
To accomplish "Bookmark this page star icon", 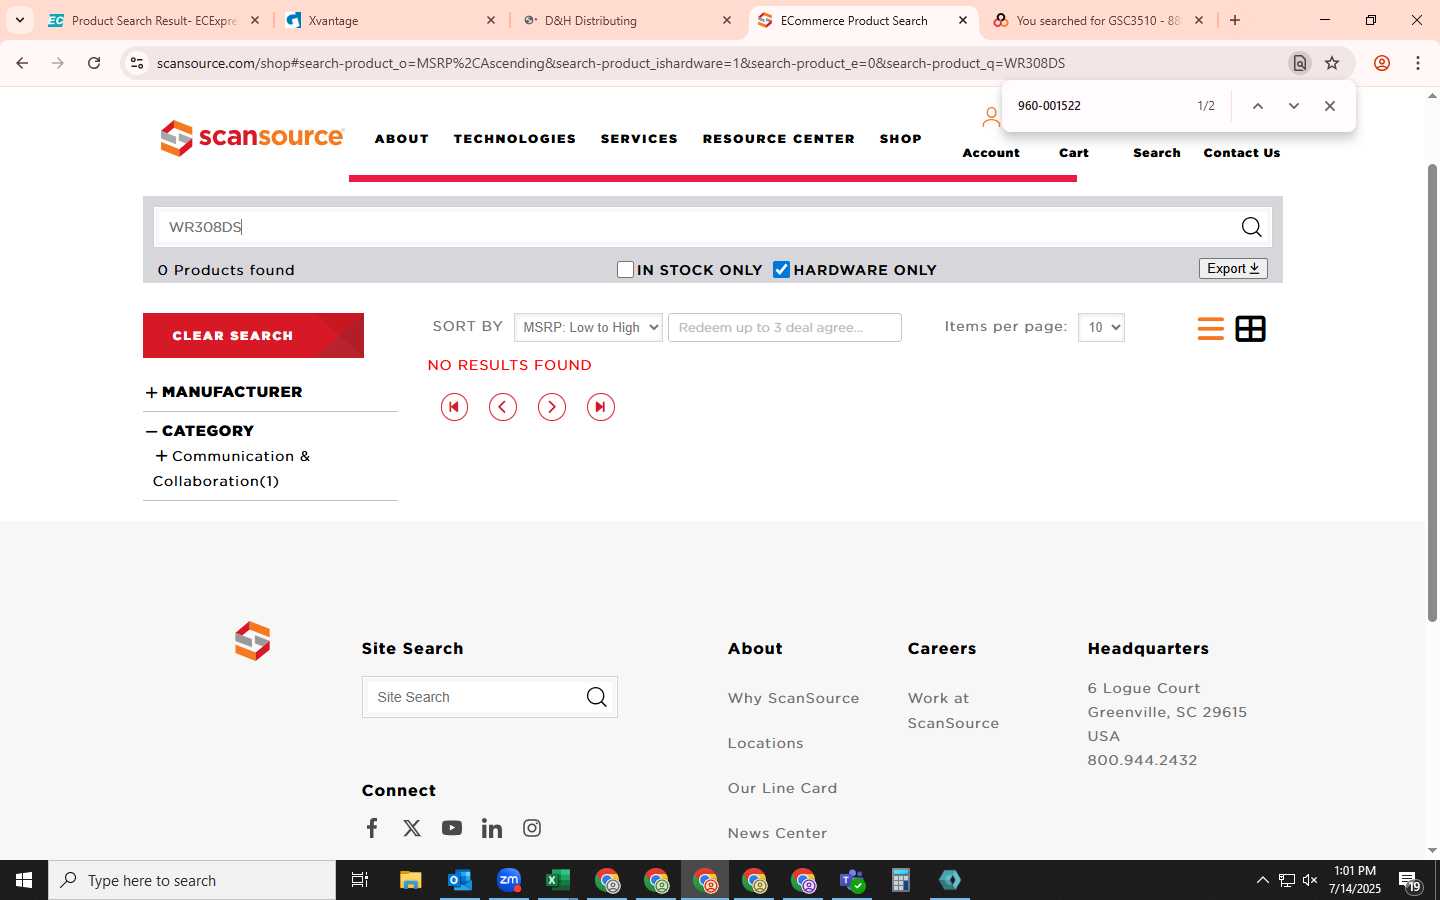I will (1332, 63).
